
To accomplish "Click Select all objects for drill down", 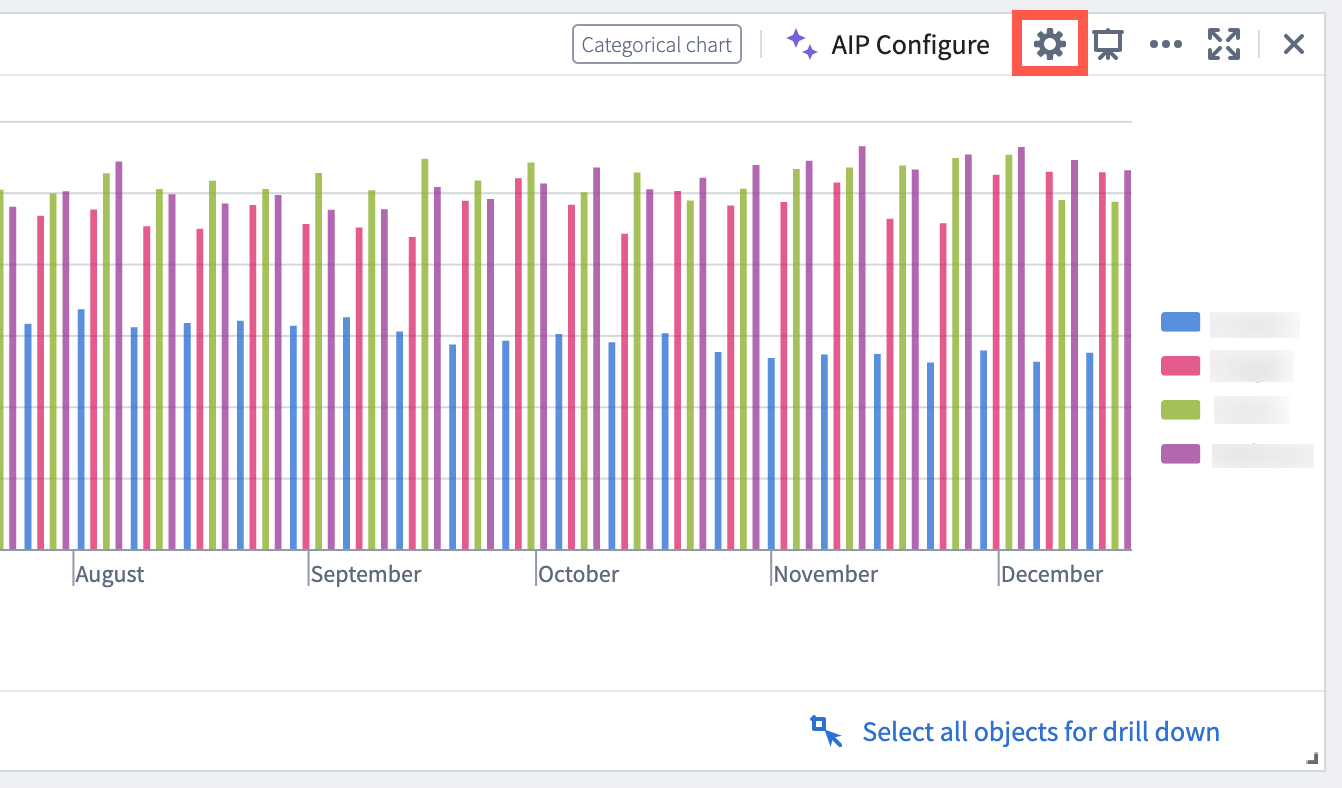I will click(x=1041, y=732).
